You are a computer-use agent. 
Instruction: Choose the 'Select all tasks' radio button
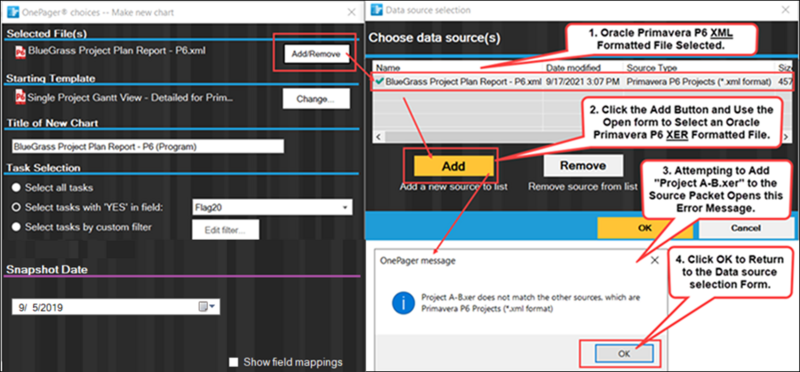[16, 188]
